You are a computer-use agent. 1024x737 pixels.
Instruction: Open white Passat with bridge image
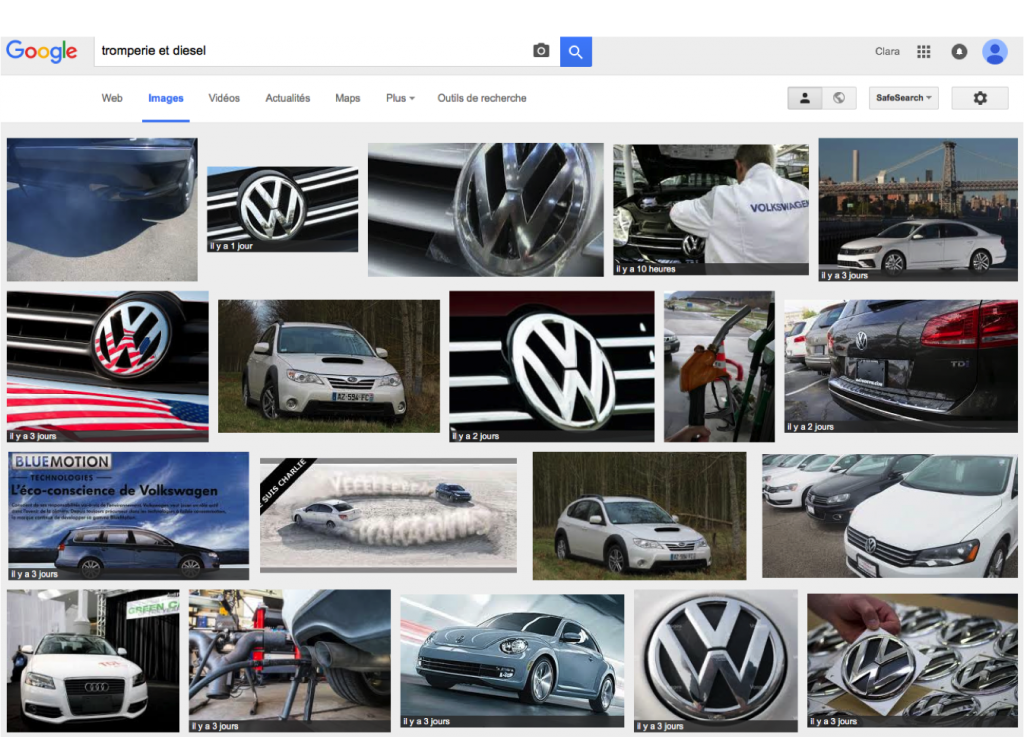(918, 209)
